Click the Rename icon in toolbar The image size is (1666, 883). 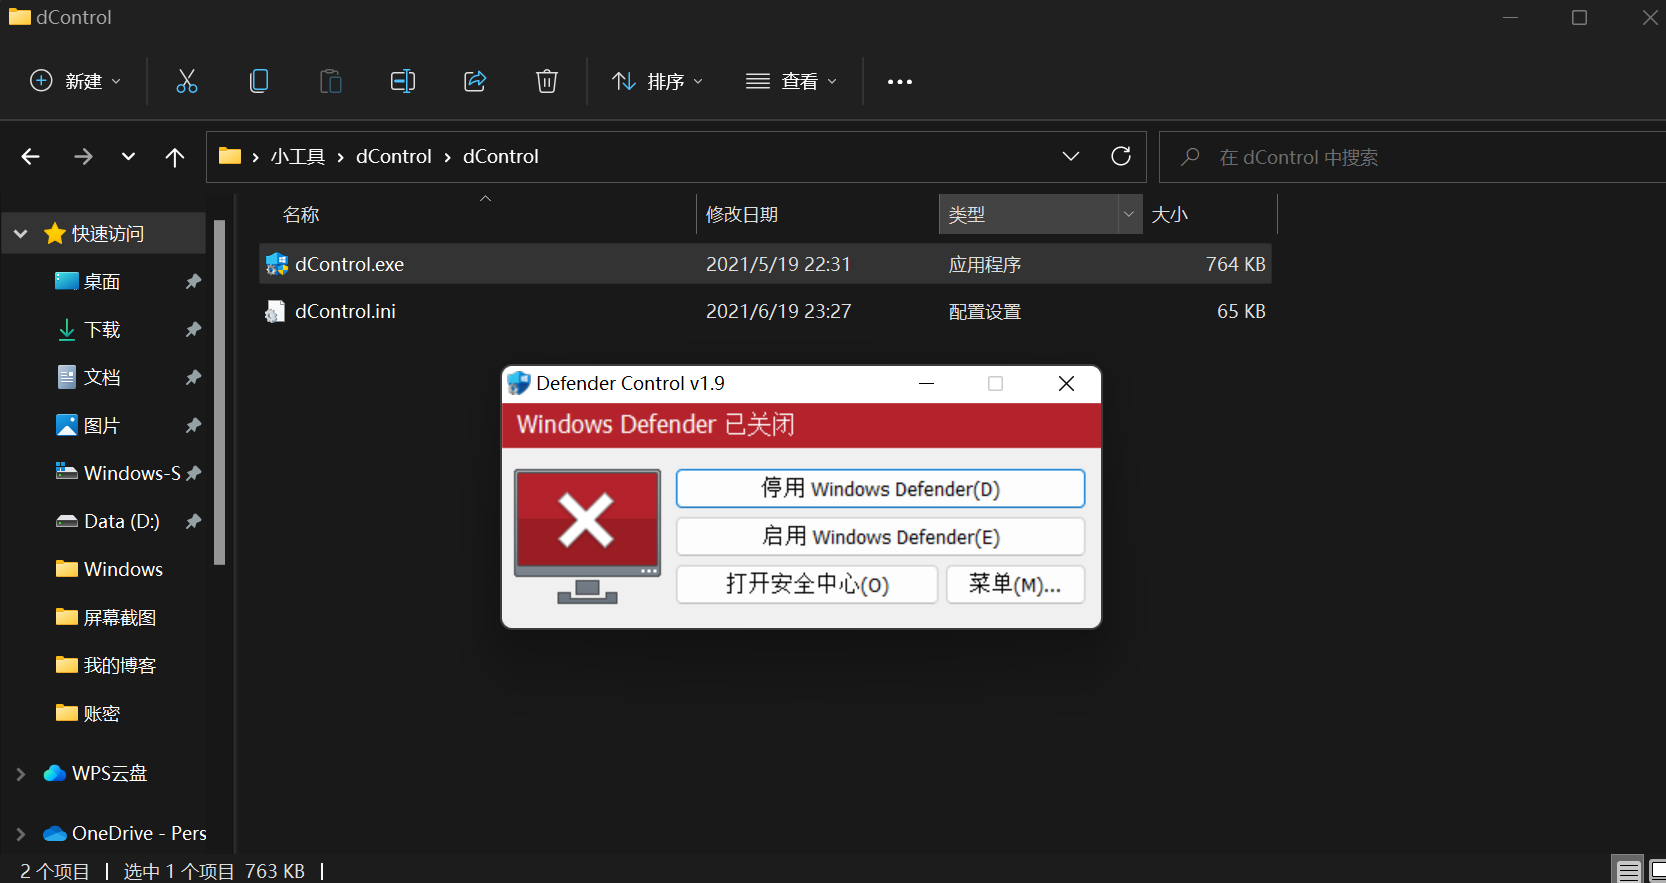(x=403, y=81)
